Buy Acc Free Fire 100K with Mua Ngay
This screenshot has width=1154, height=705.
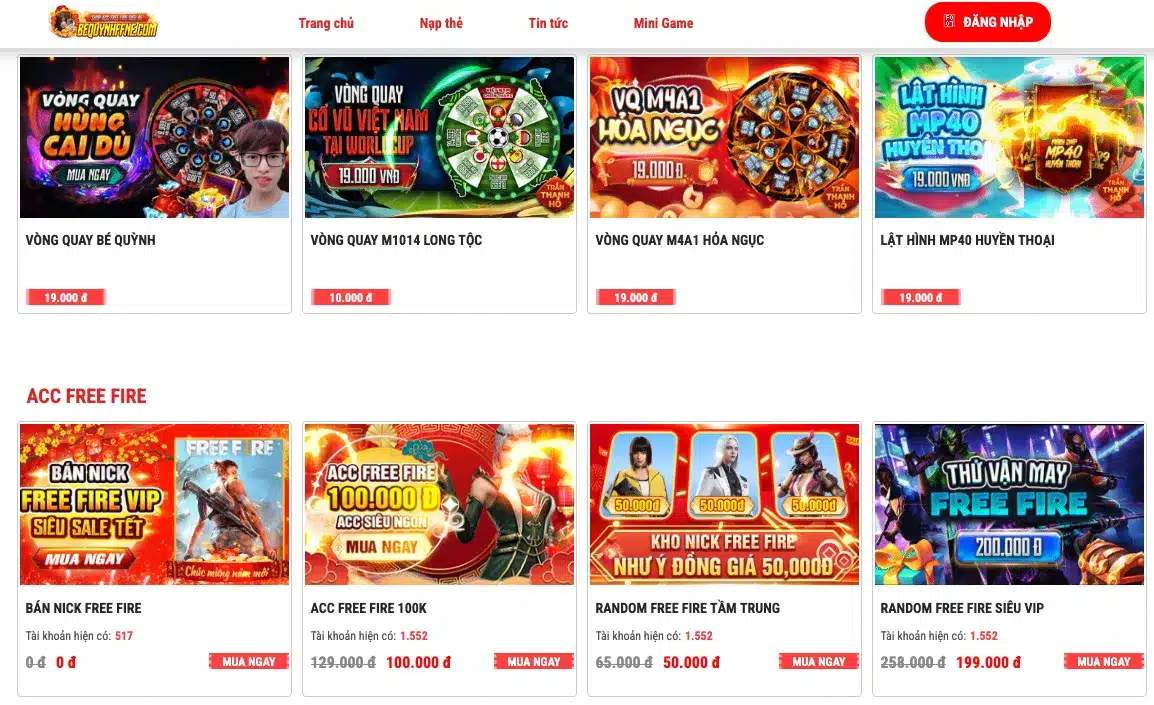click(534, 662)
